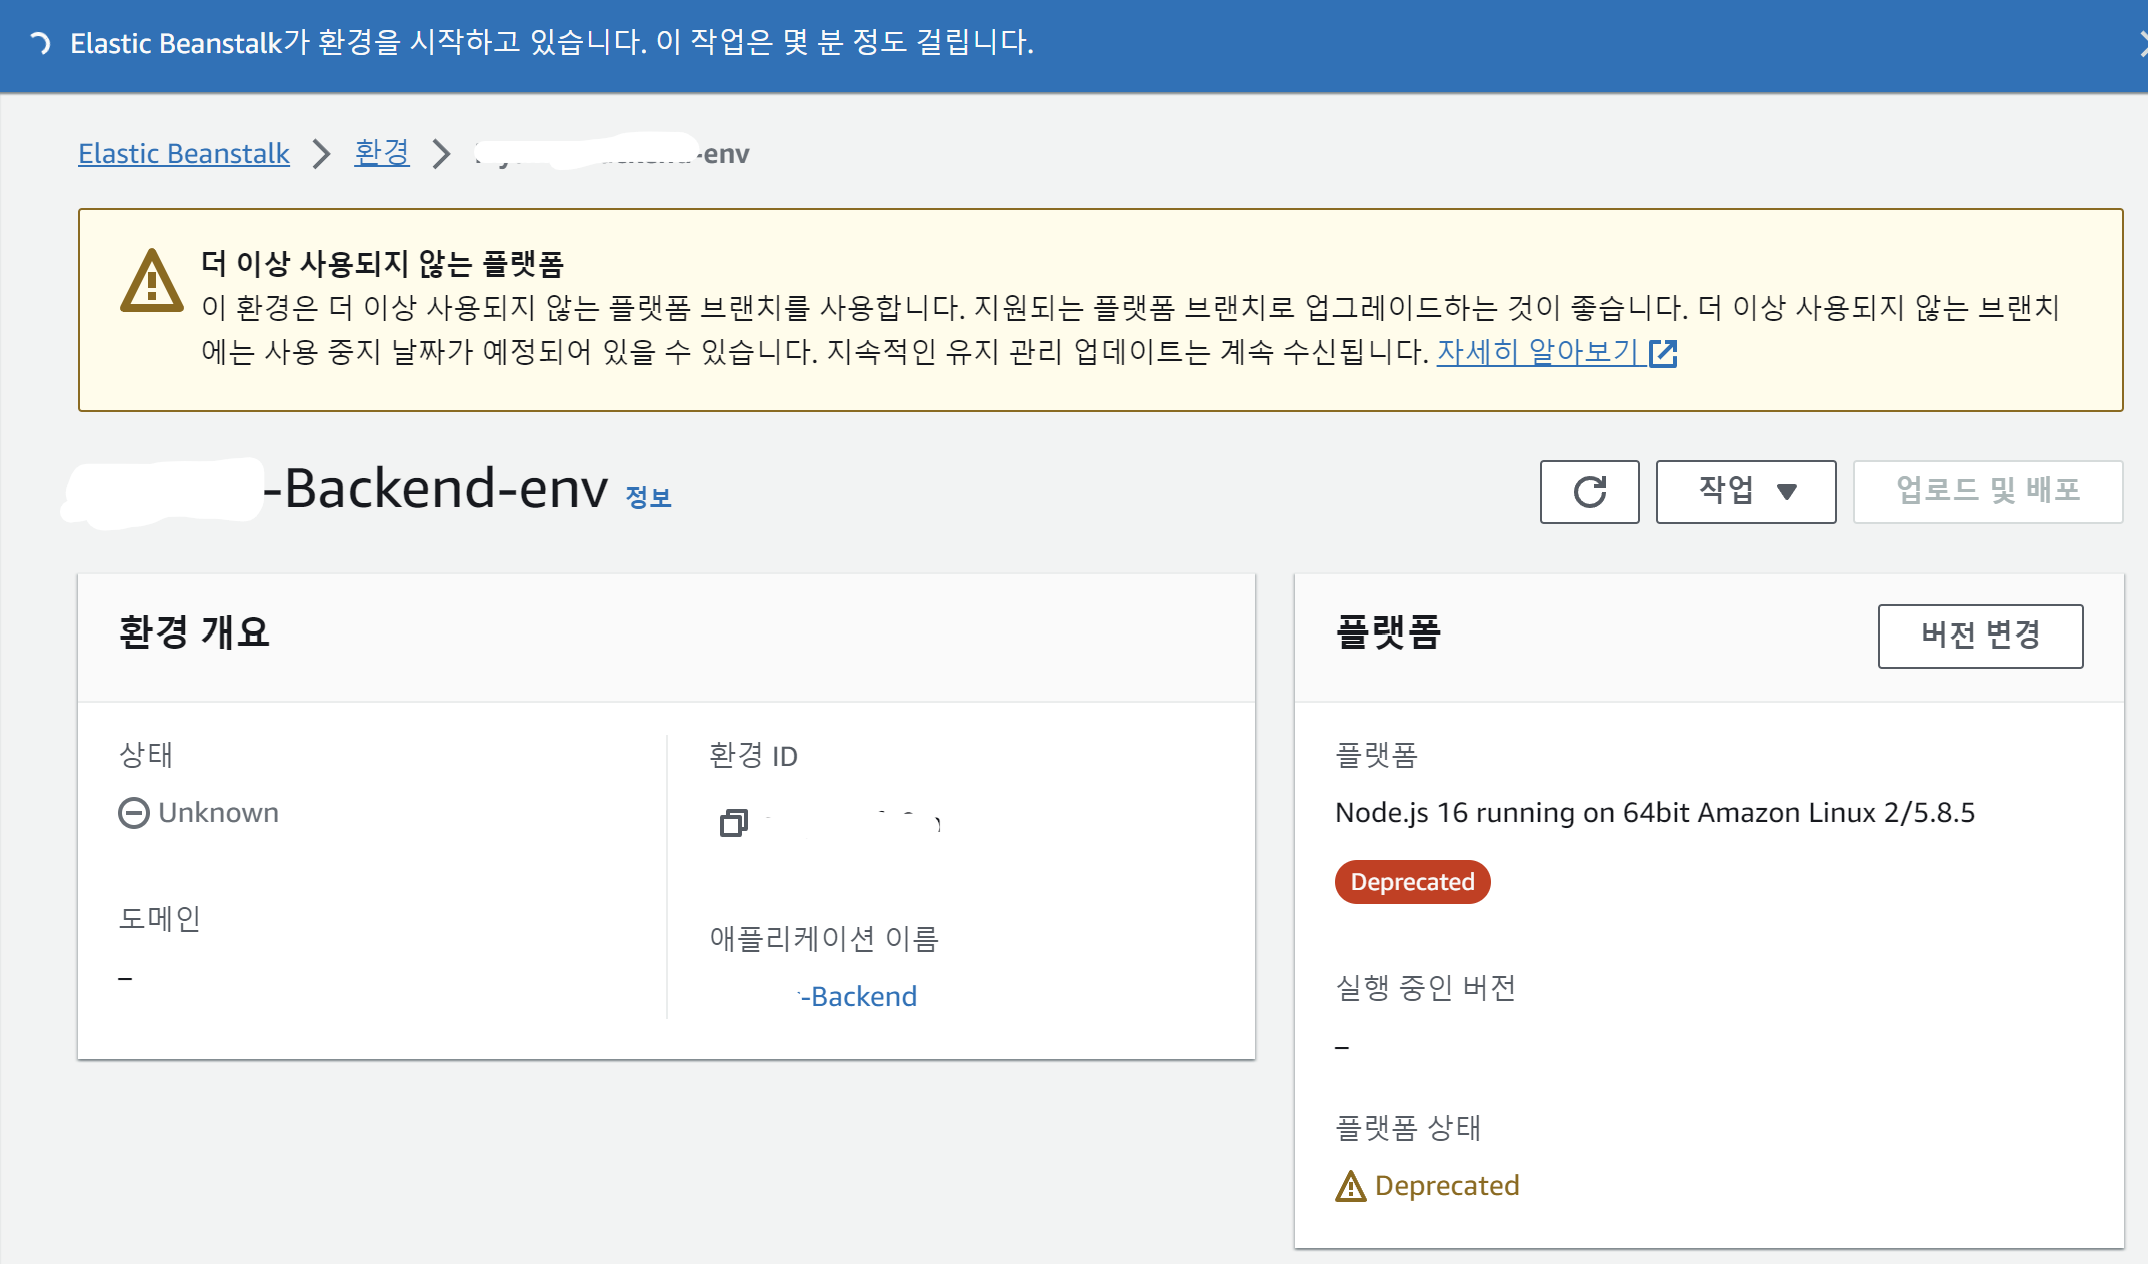The image size is (2148, 1264).
Task: Click the 플랫폼 panel heading
Action: (x=1388, y=632)
